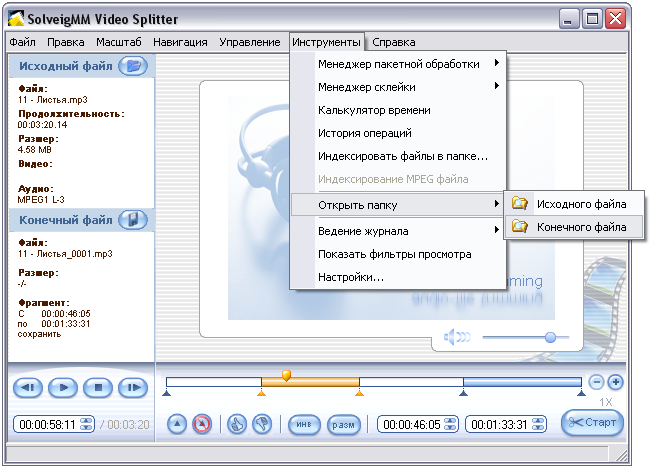This screenshot has width=652, height=466.
Task: Open the Справка menu
Action: tap(393, 42)
